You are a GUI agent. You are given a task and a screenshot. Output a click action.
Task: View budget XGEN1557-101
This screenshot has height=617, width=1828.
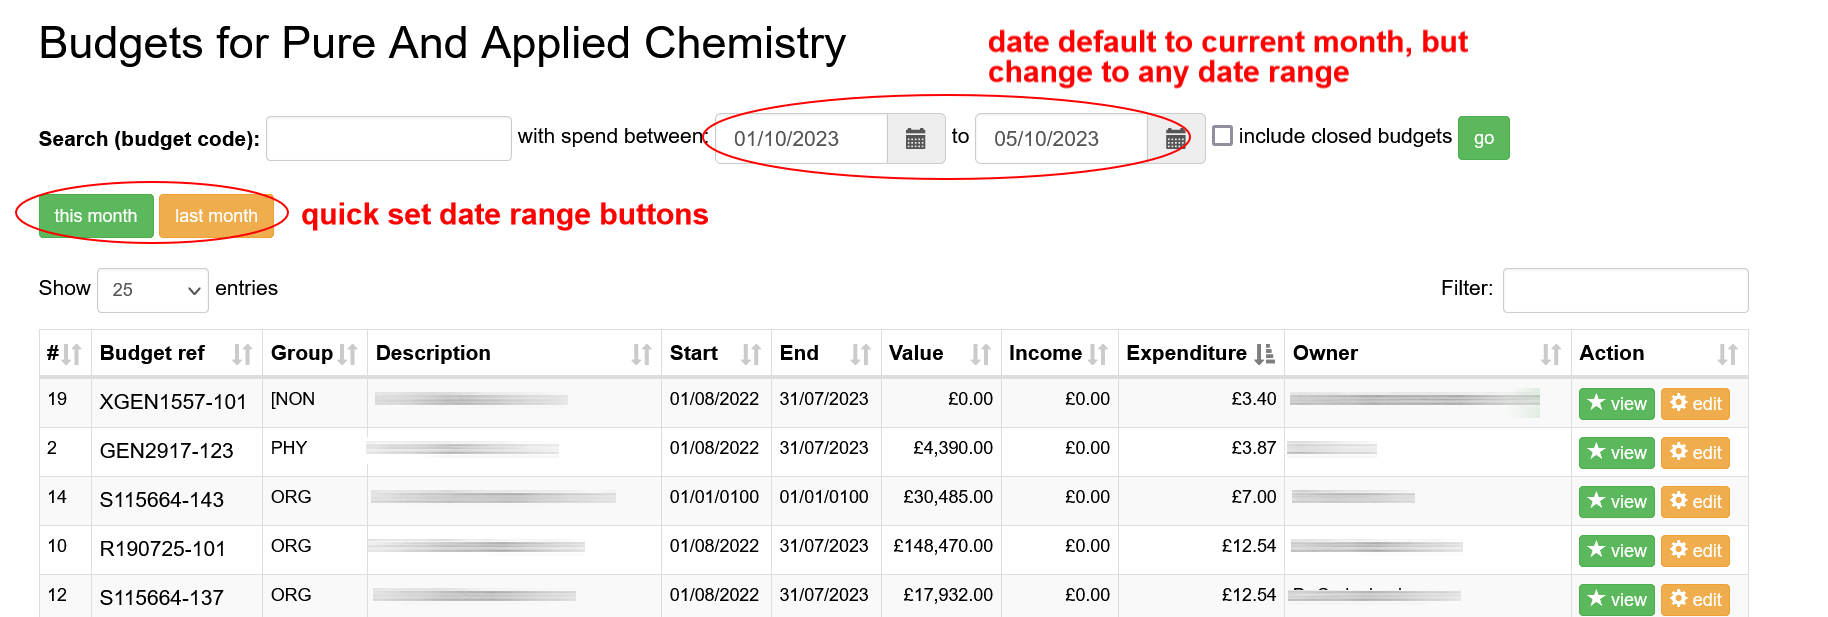[1616, 404]
